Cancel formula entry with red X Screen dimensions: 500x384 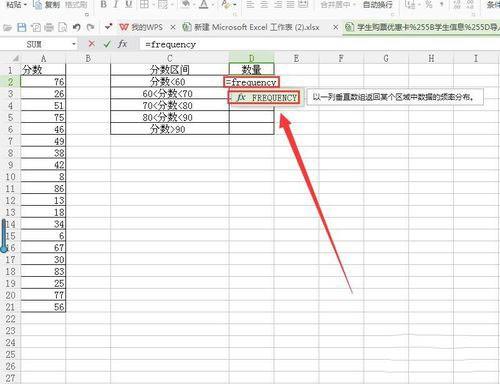pos(91,44)
